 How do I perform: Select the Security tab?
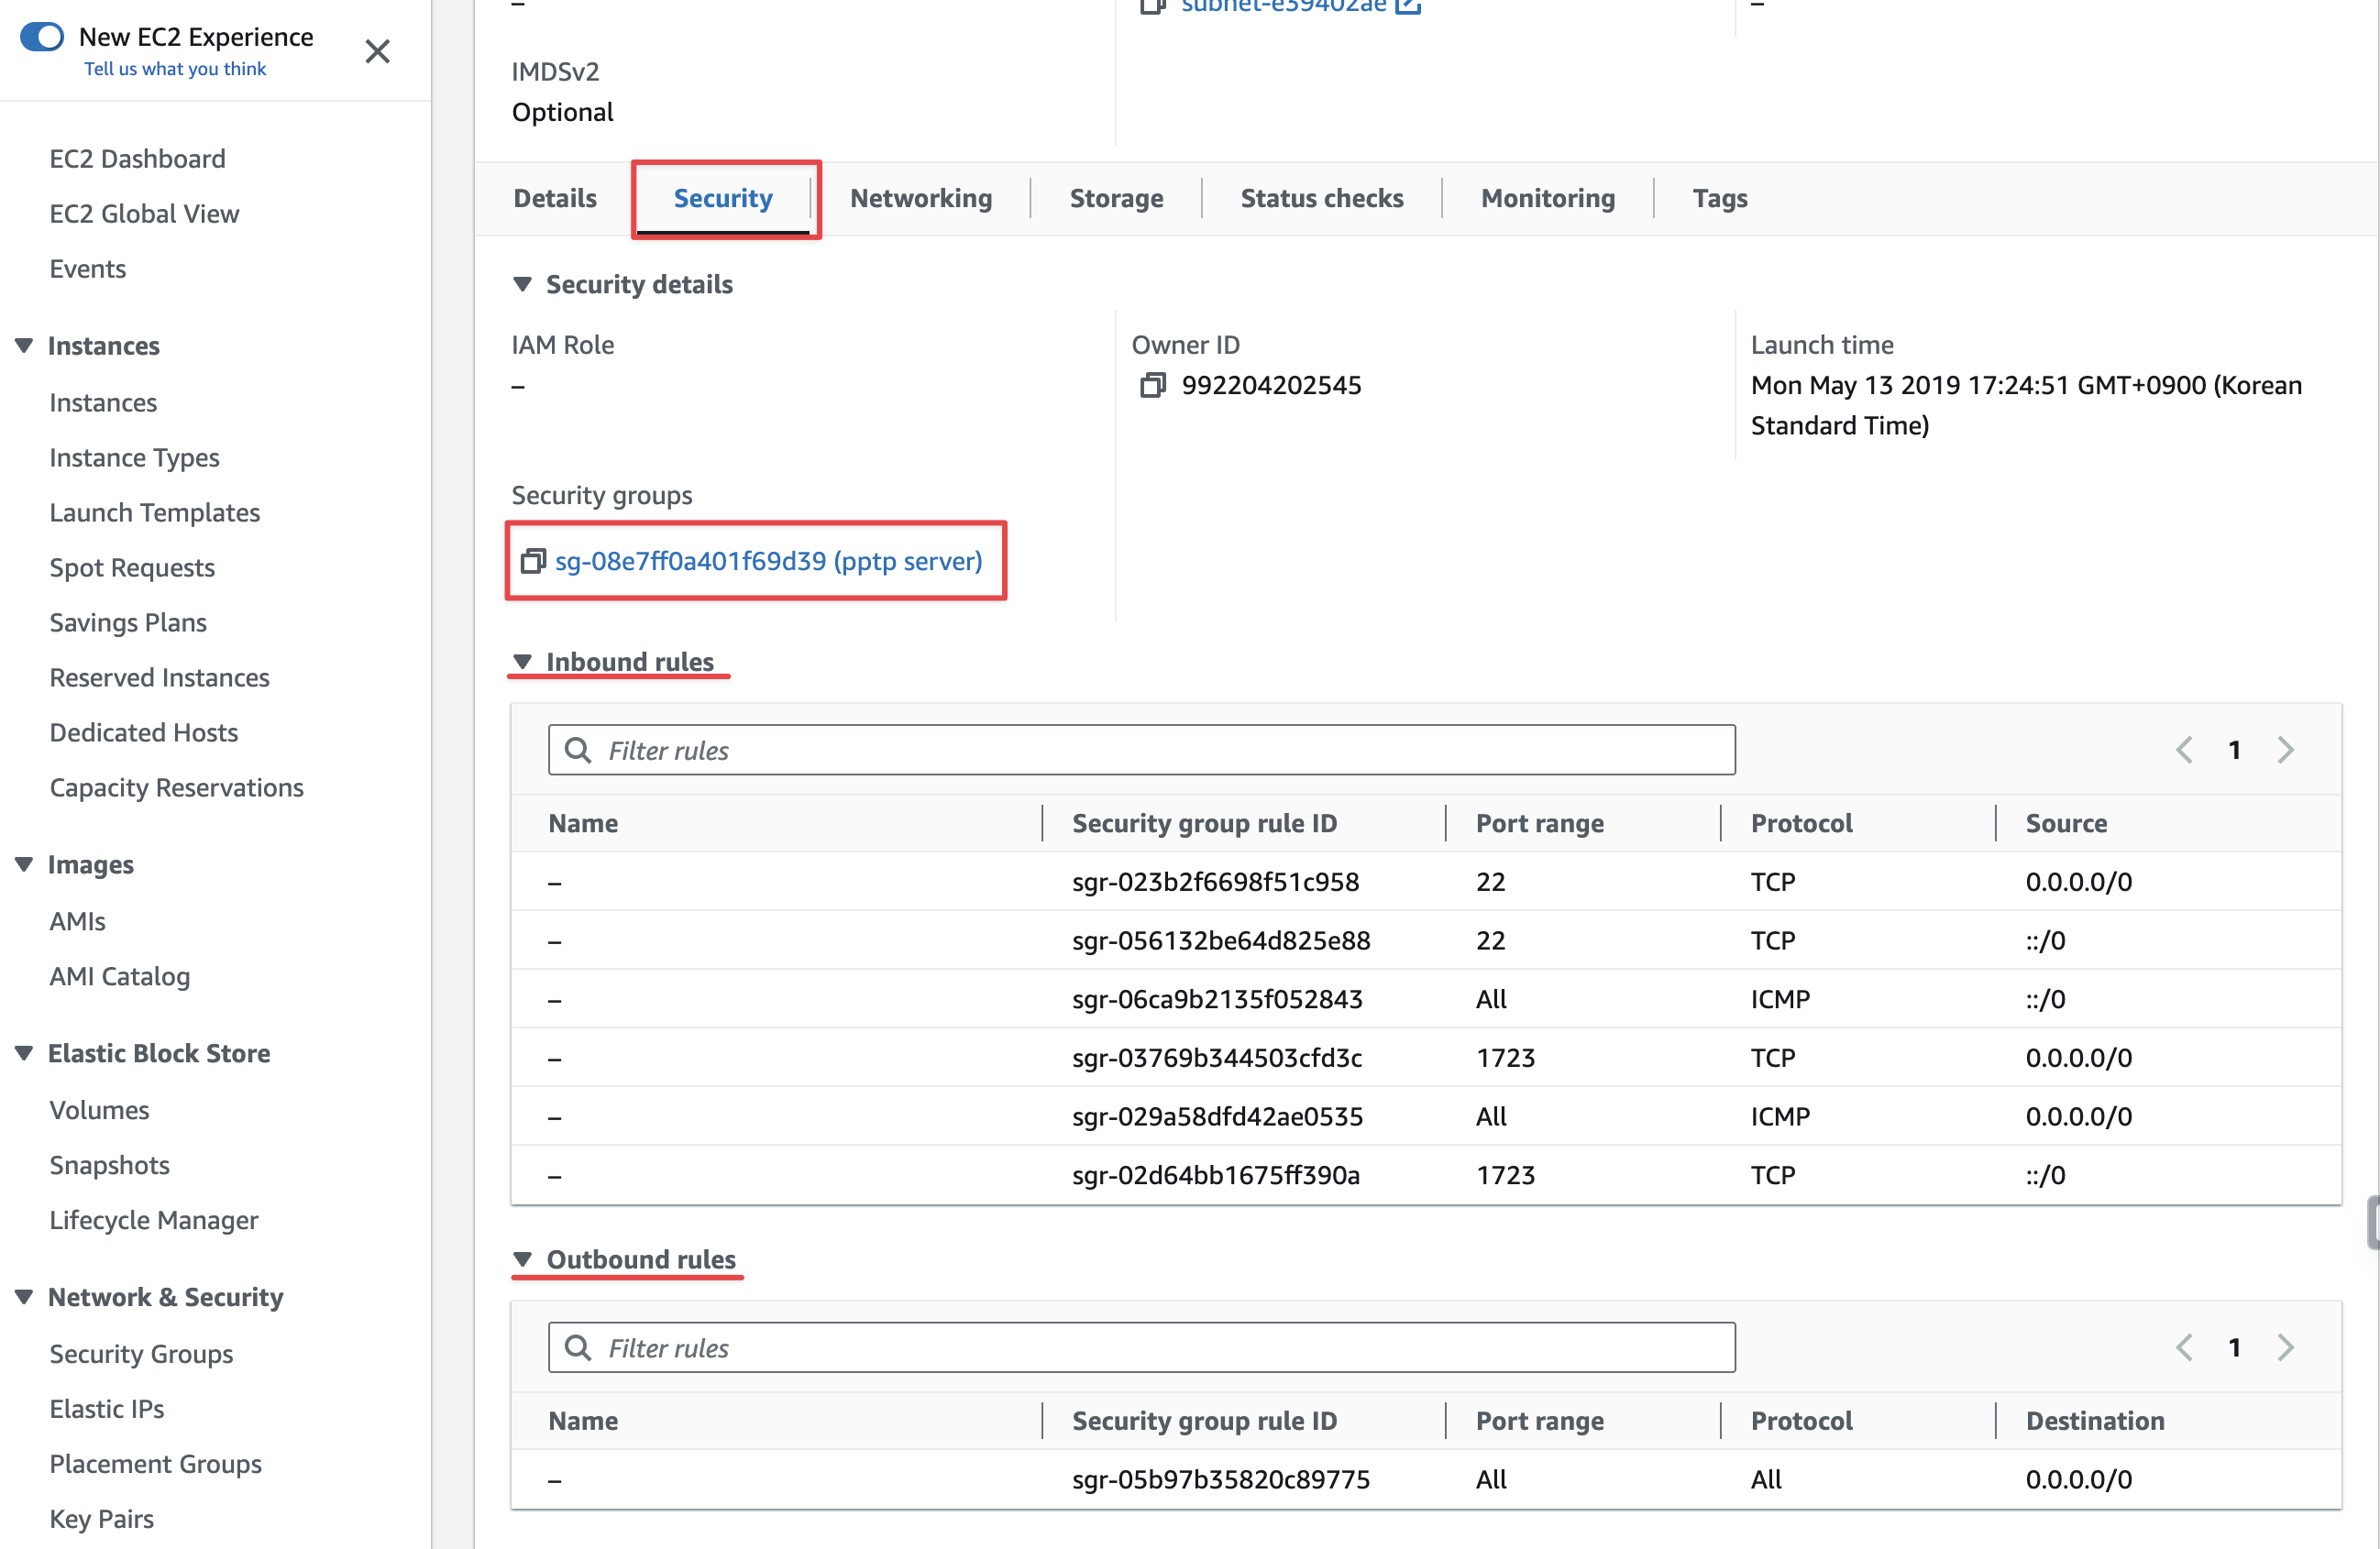click(x=723, y=198)
